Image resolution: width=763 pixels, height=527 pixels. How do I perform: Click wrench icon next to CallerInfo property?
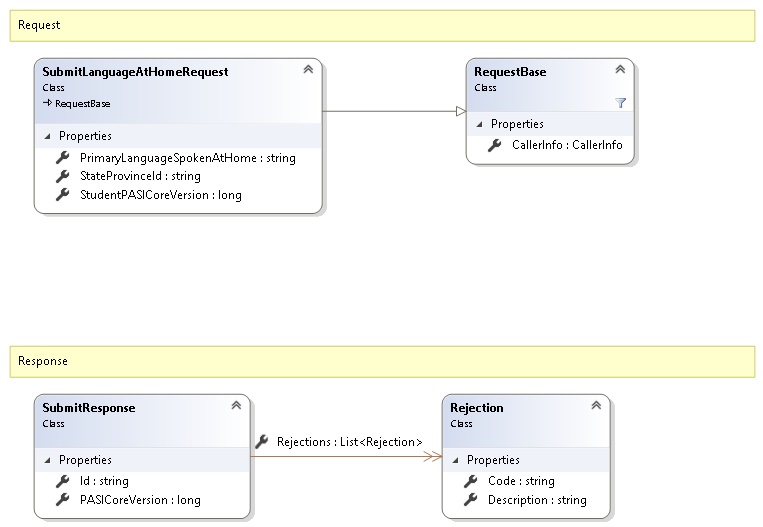click(x=494, y=146)
